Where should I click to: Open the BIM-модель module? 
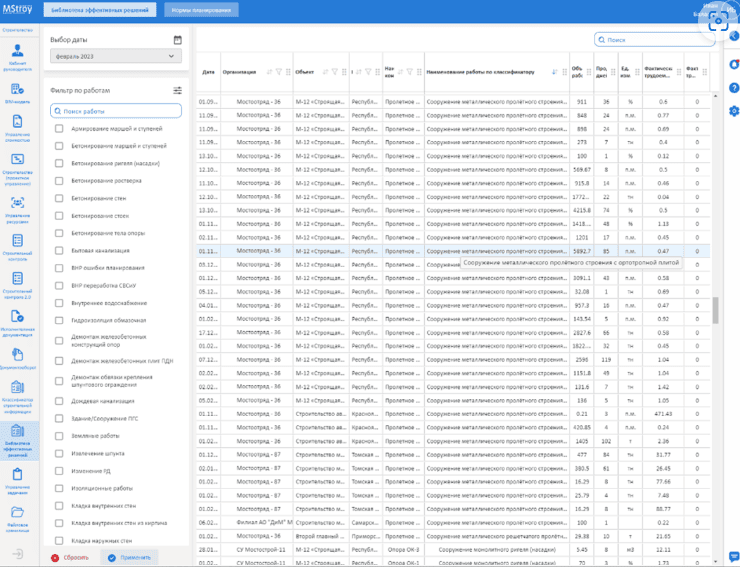click(17, 93)
